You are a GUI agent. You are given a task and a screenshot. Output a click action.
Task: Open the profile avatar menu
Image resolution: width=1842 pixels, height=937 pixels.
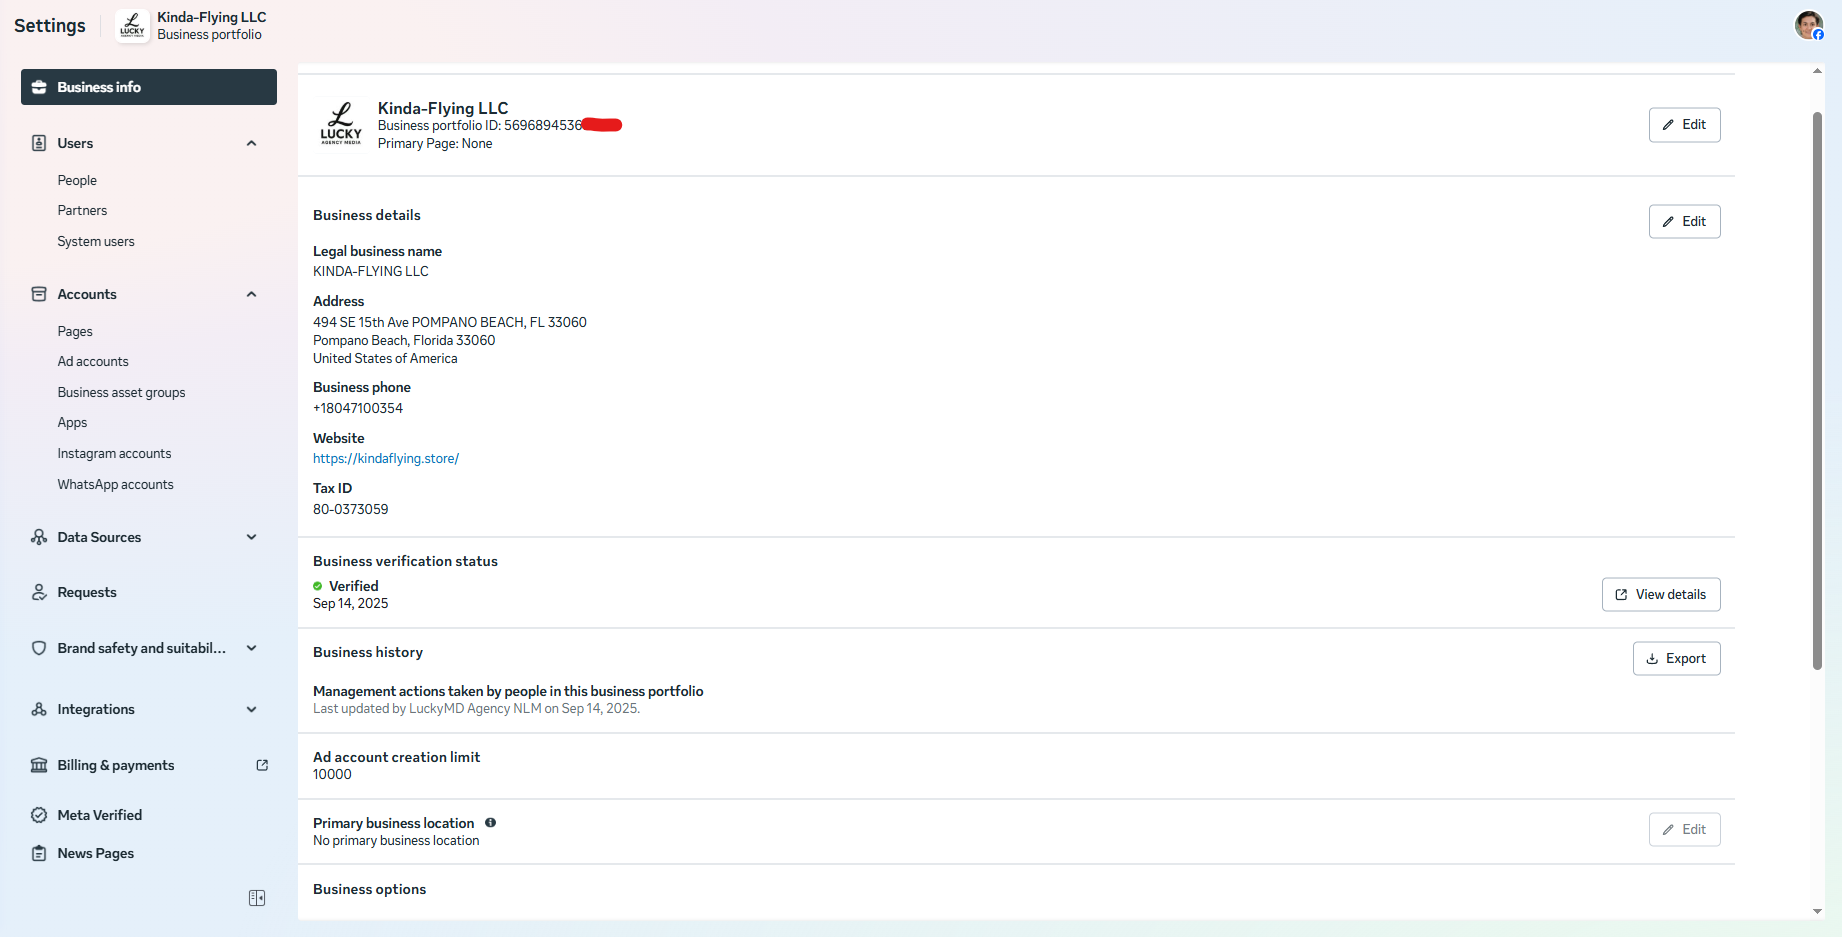(x=1809, y=25)
